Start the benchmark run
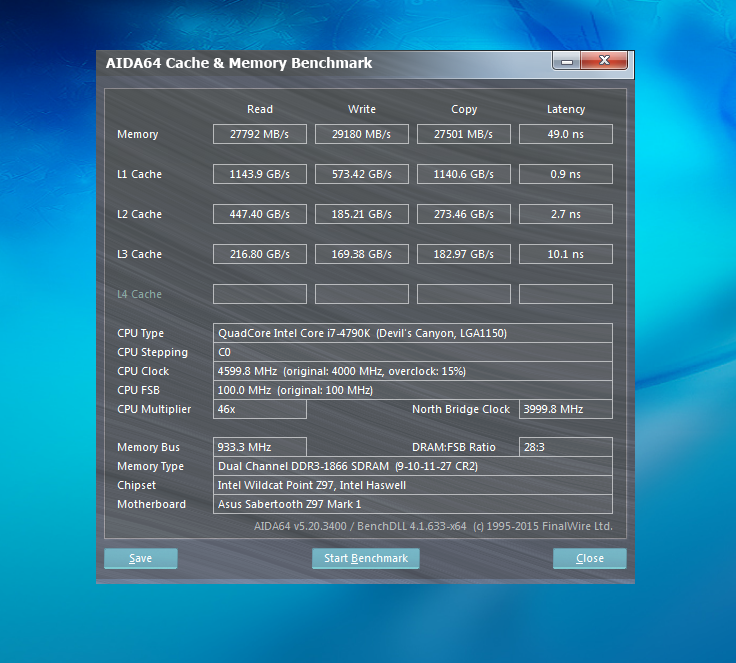This screenshot has width=736, height=663. click(366, 558)
